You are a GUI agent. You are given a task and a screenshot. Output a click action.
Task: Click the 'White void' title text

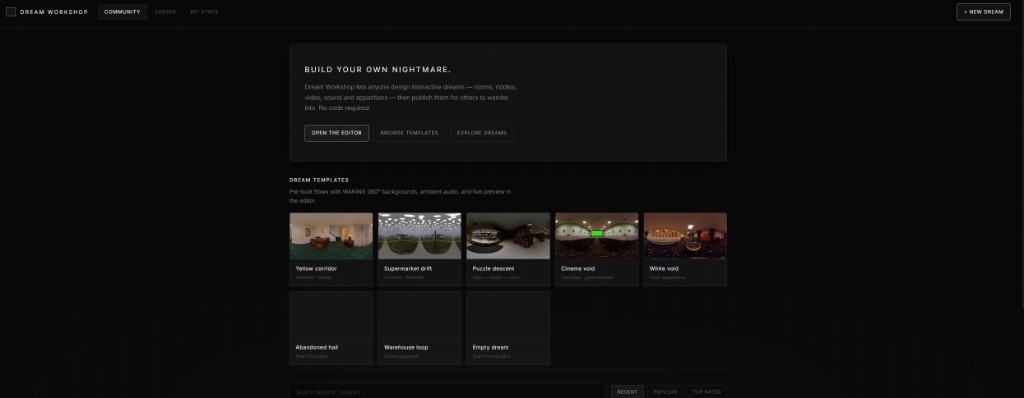(664, 269)
